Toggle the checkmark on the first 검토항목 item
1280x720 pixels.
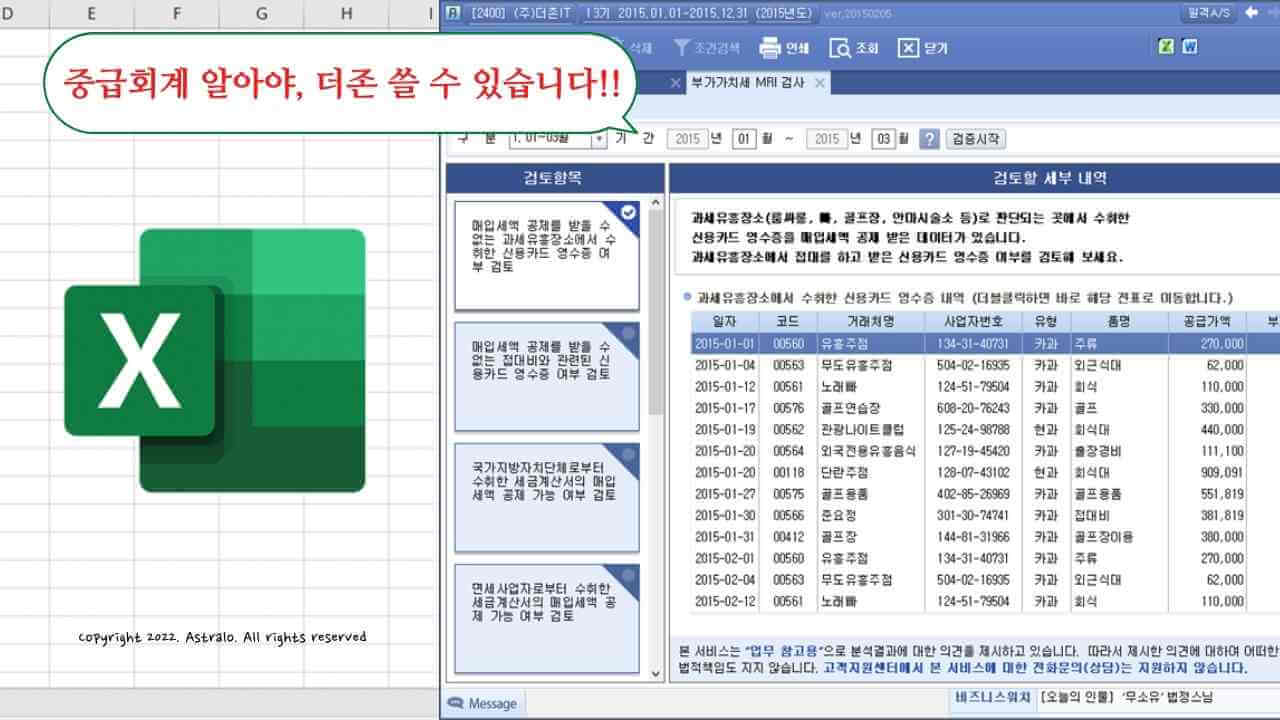click(x=629, y=212)
